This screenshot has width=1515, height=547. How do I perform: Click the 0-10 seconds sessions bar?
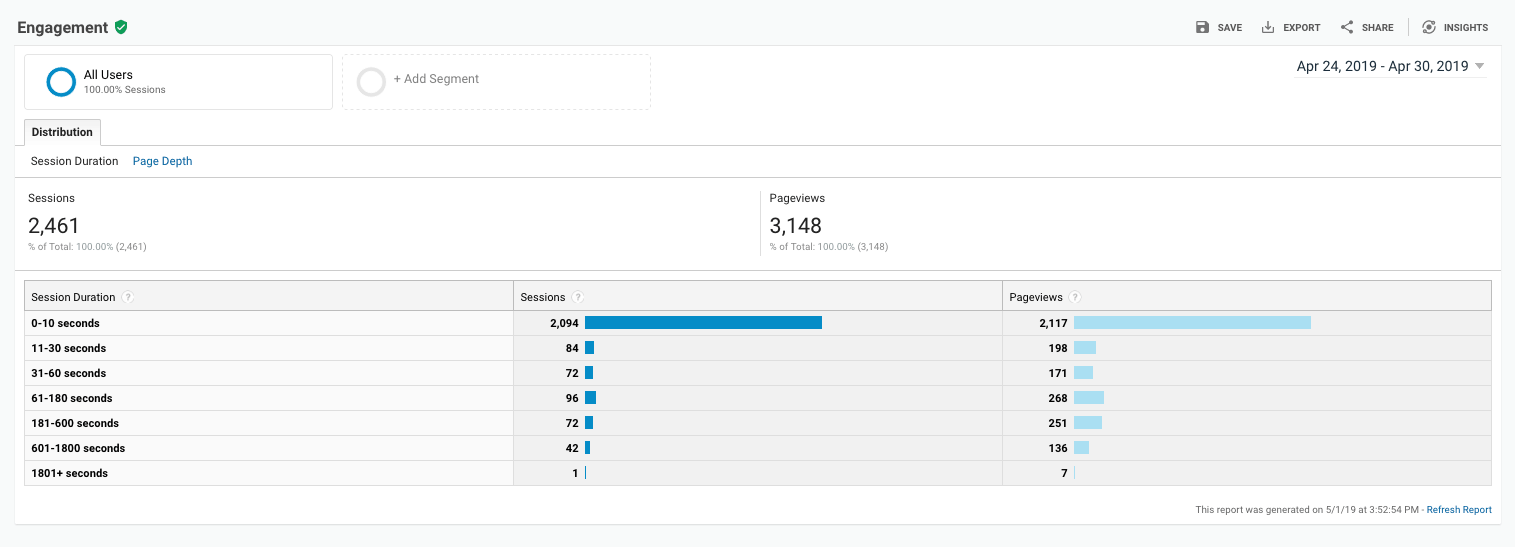point(703,323)
